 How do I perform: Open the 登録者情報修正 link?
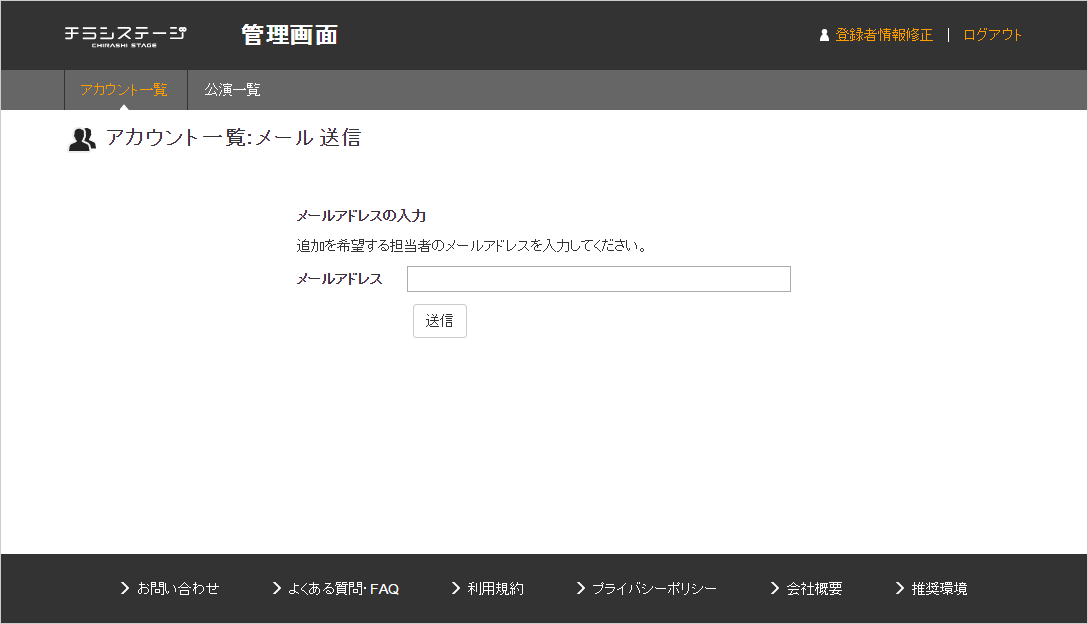click(x=884, y=35)
